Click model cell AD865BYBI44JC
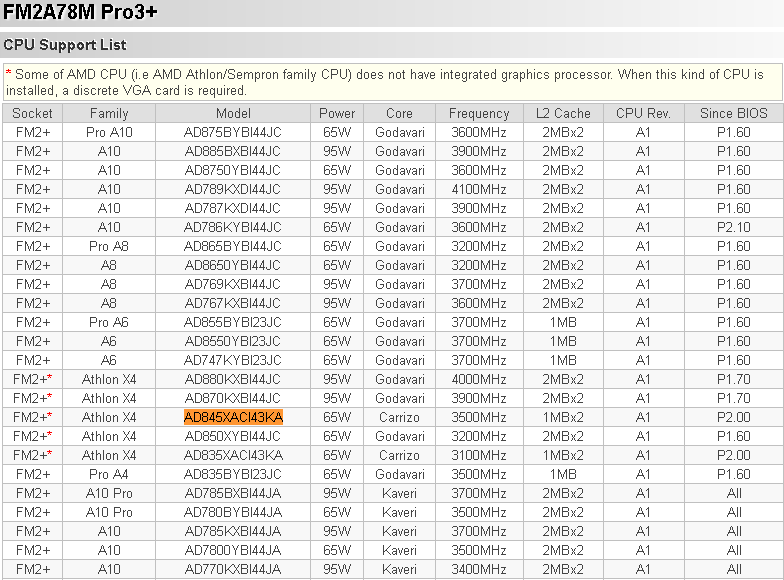 [x=233, y=246]
